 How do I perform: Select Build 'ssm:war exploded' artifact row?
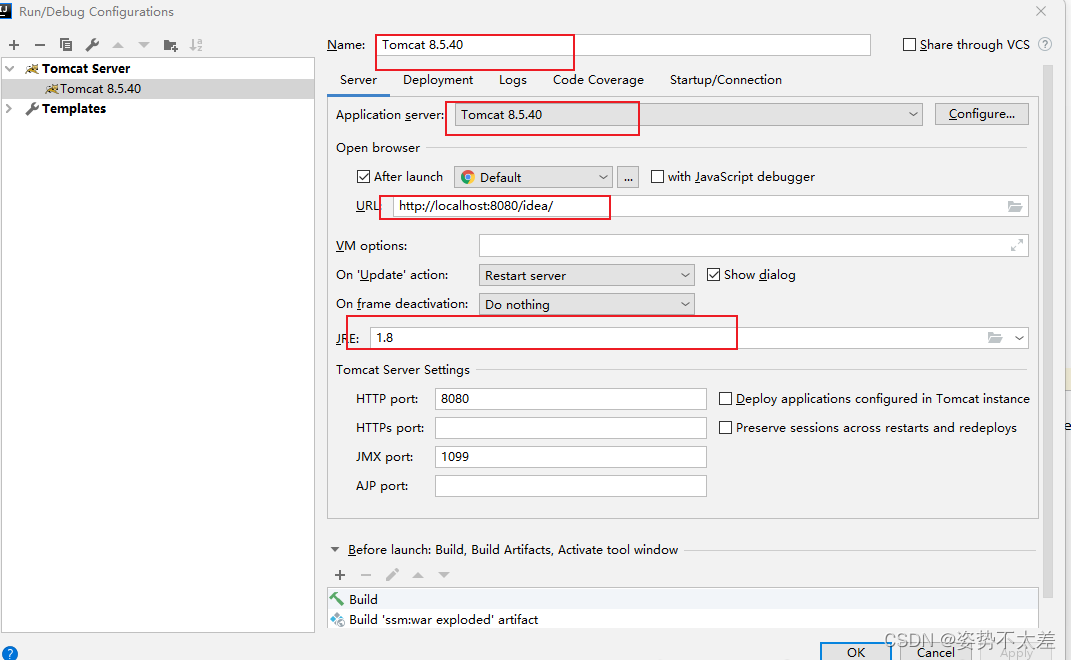682,620
